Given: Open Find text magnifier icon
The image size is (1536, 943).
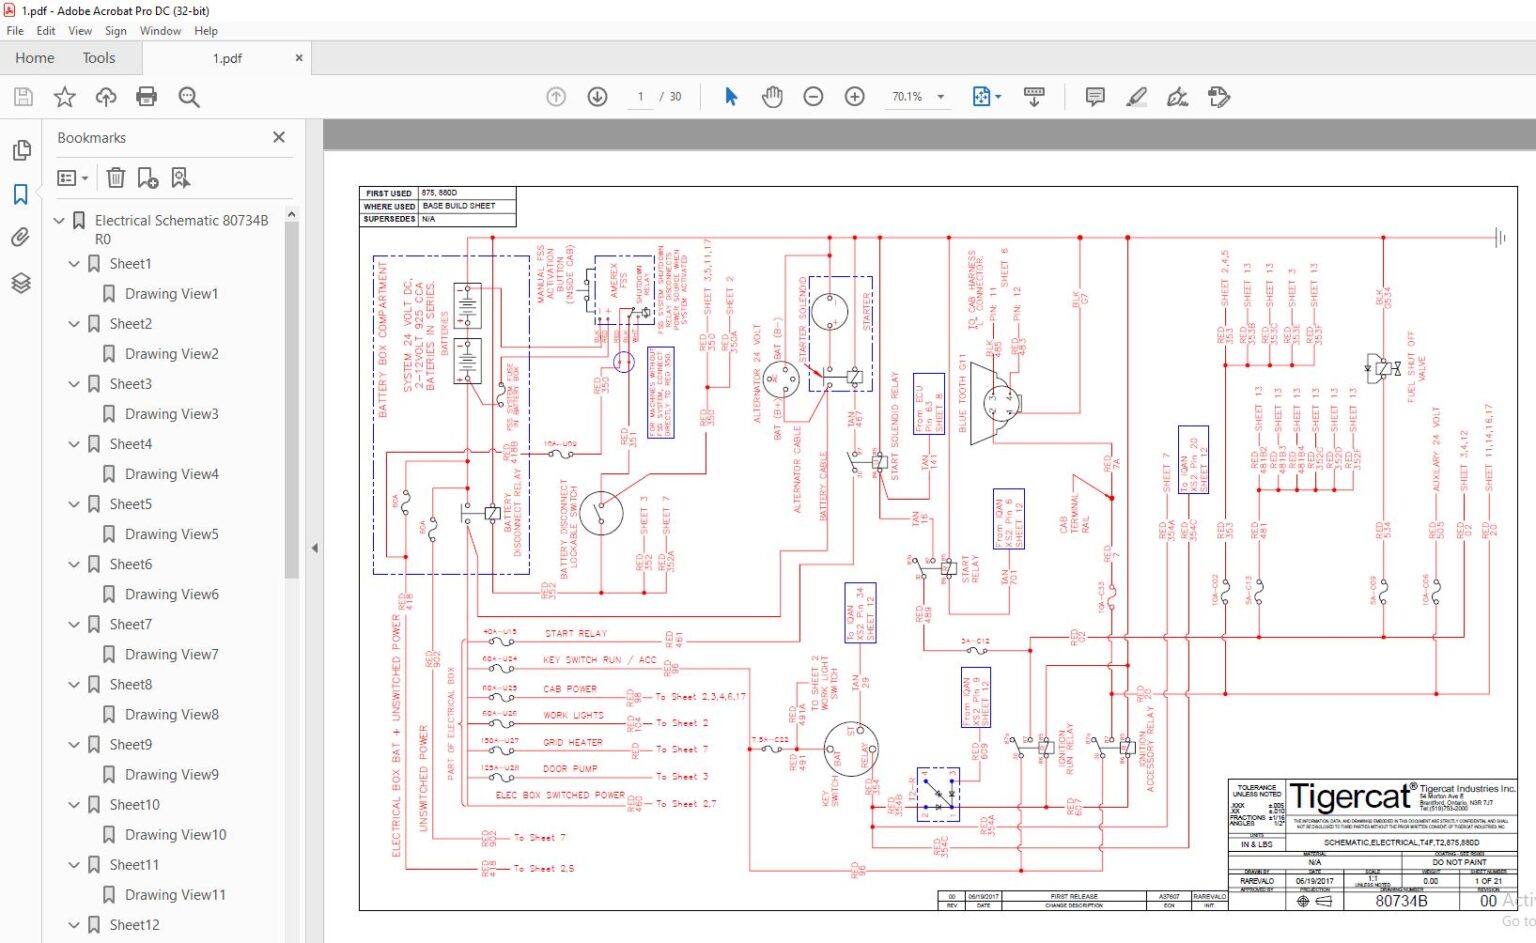Looking at the screenshot, I should 189,97.
